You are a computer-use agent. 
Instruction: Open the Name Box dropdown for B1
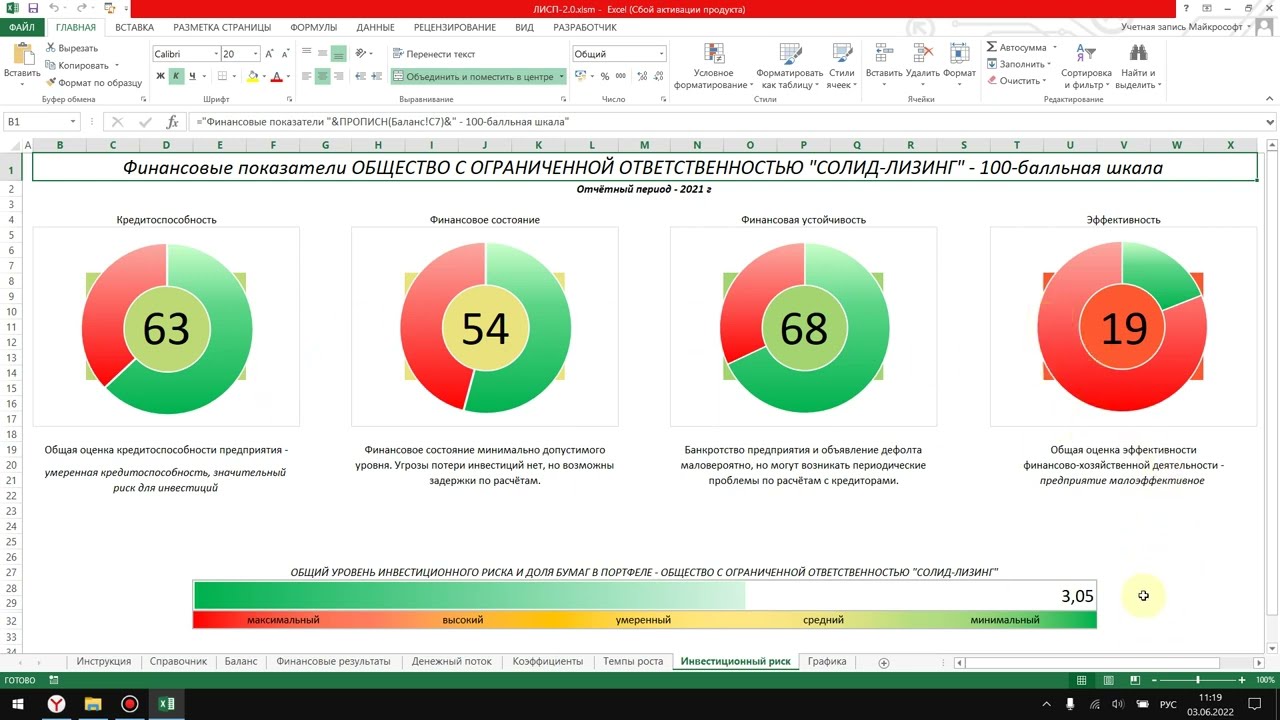coord(73,122)
